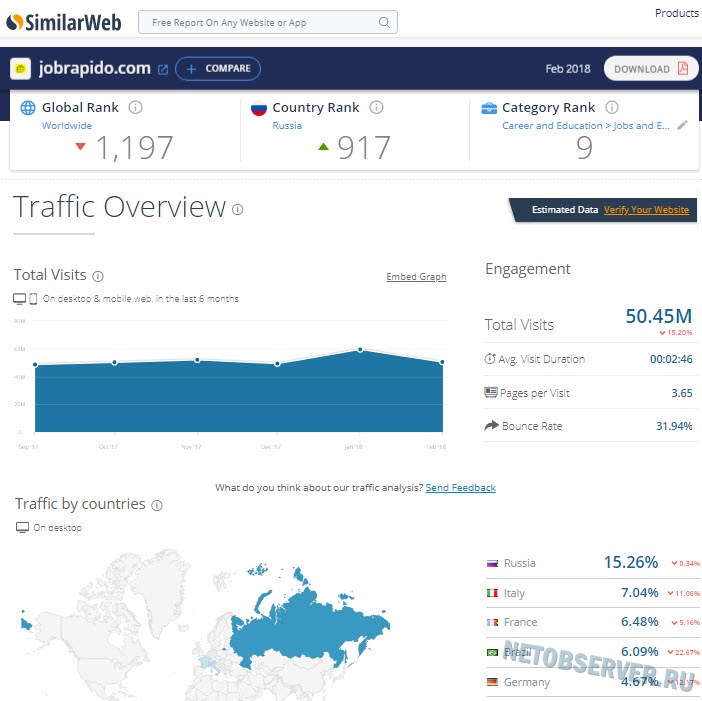
Task: Click the edit category pencil icon
Action: click(x=682, y=125)
